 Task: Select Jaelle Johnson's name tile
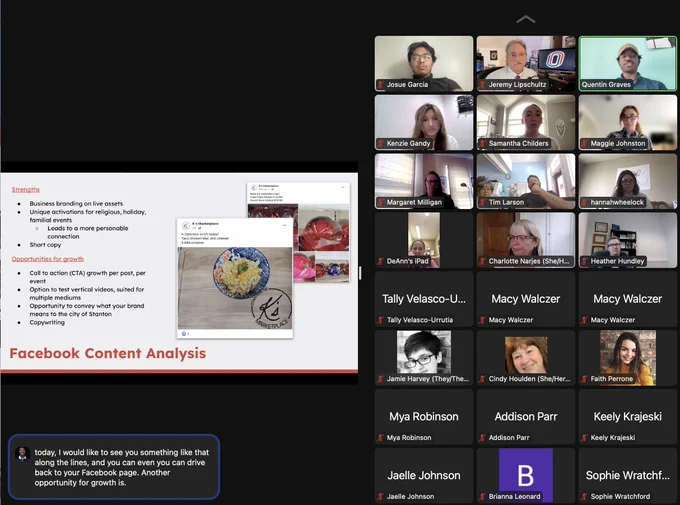click(x=424, y=475)
